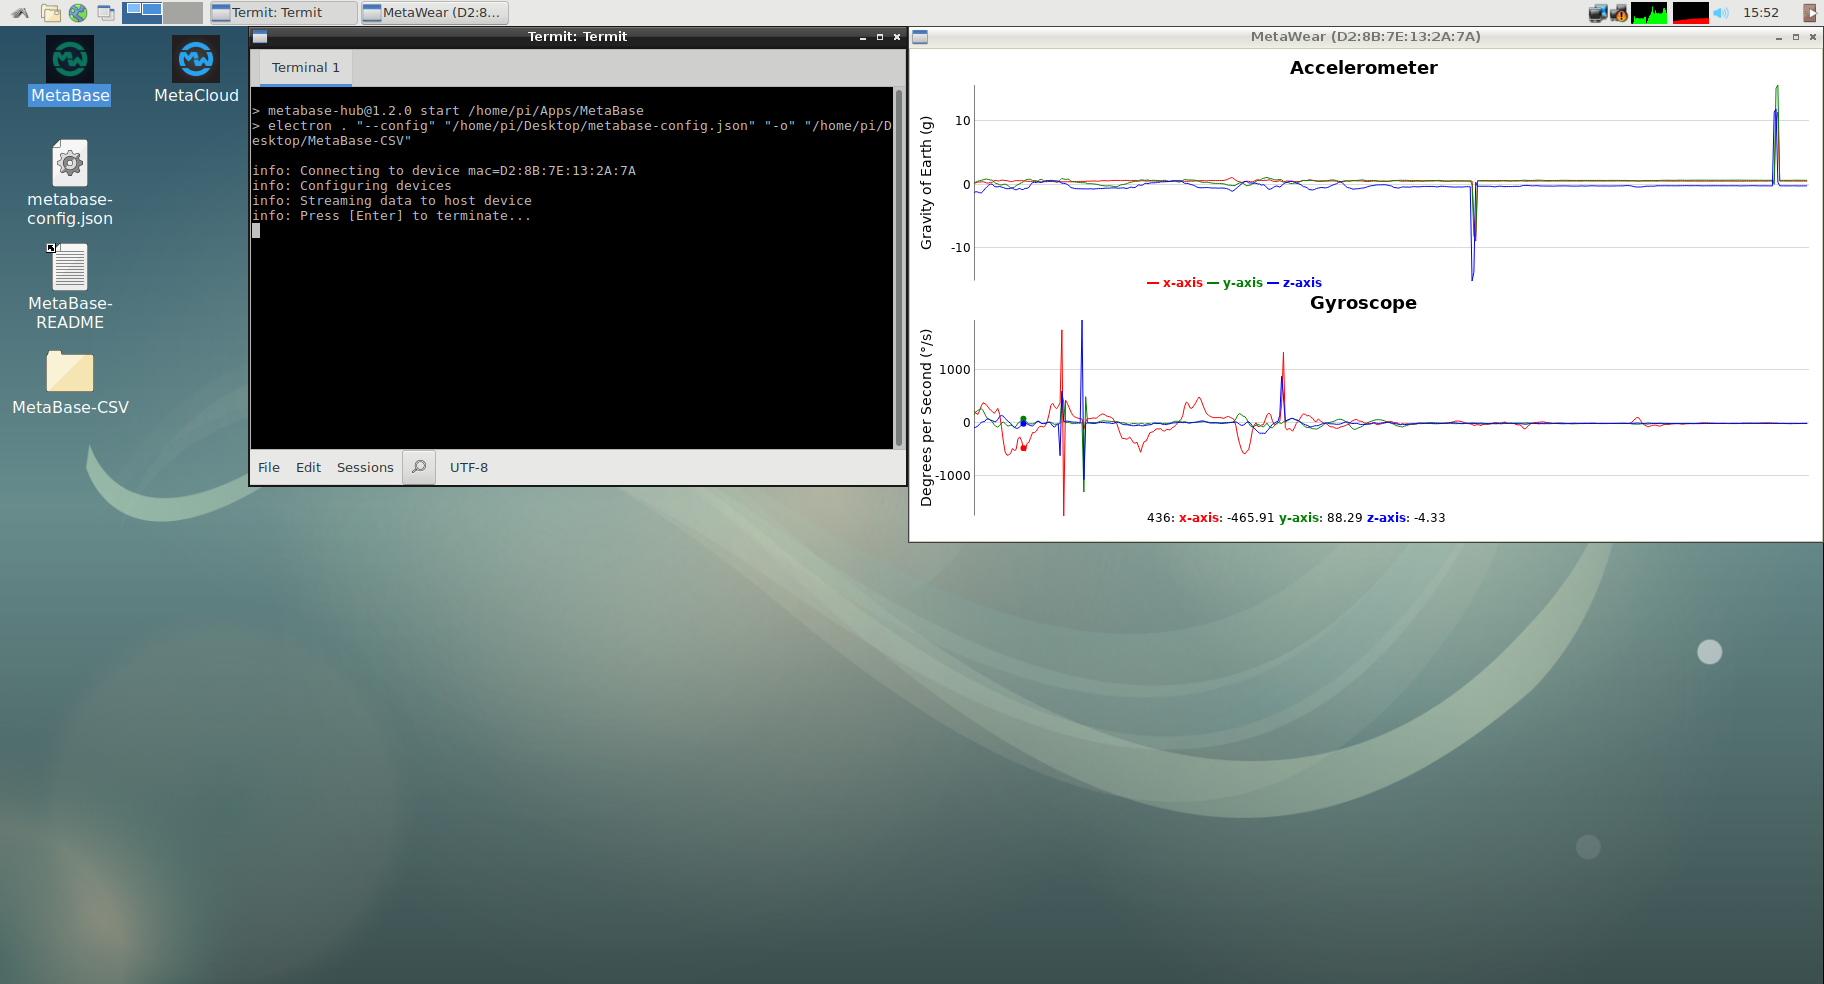Click the 'Press [Enter] to terminate...' terminal line
This screenshot has height=984, width=1824.
pos(392,216)
